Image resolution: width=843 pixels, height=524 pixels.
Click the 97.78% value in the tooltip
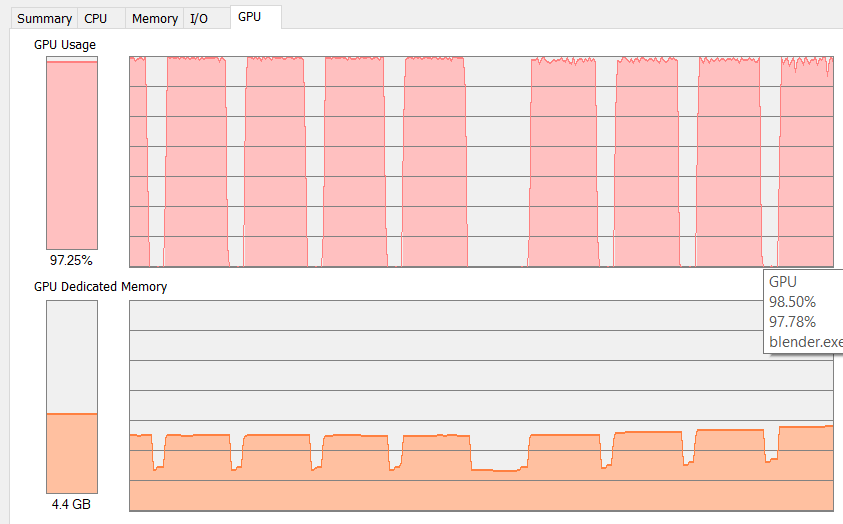792,321
